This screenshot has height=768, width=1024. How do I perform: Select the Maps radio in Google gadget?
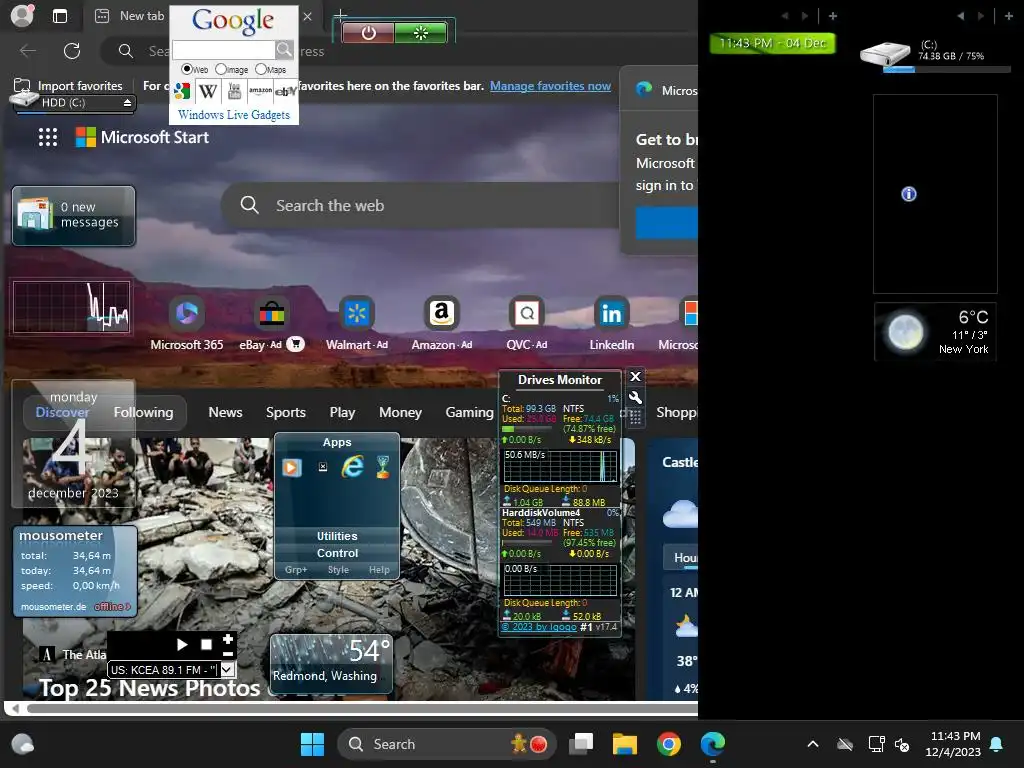click(261, 69)
